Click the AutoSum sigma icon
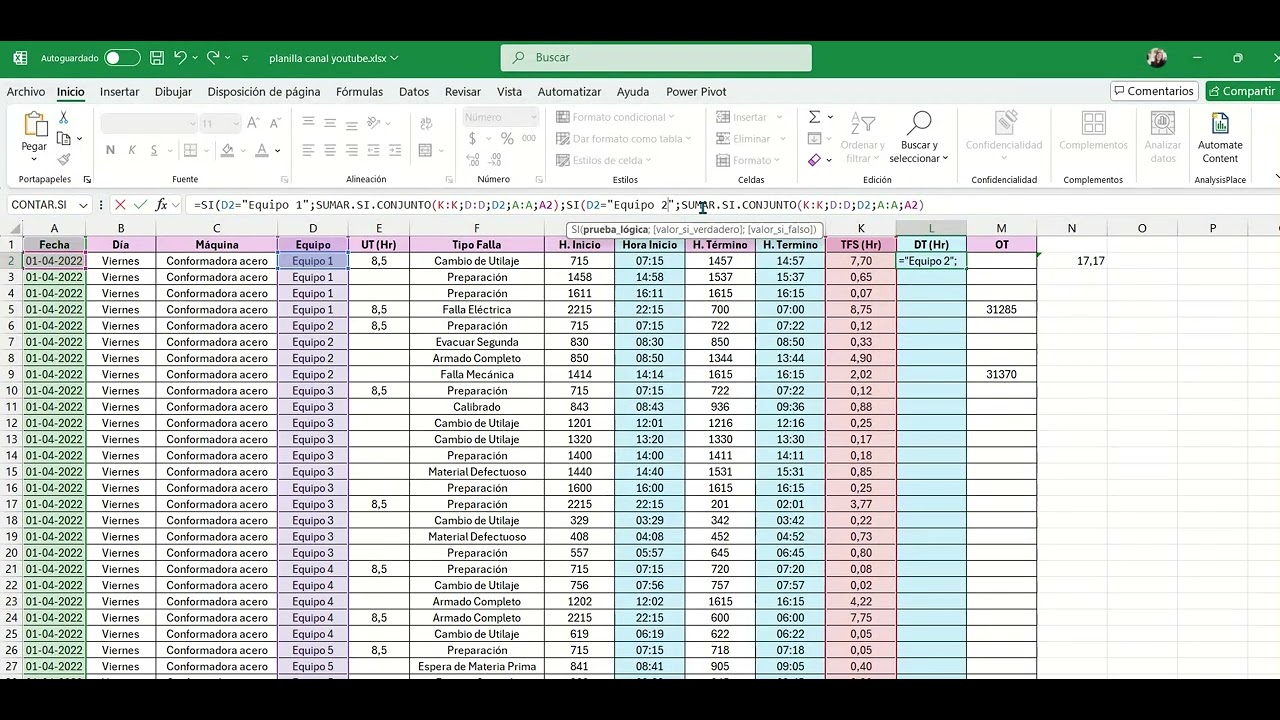Viewport: 1280px width, 720px height. [815, 117]
